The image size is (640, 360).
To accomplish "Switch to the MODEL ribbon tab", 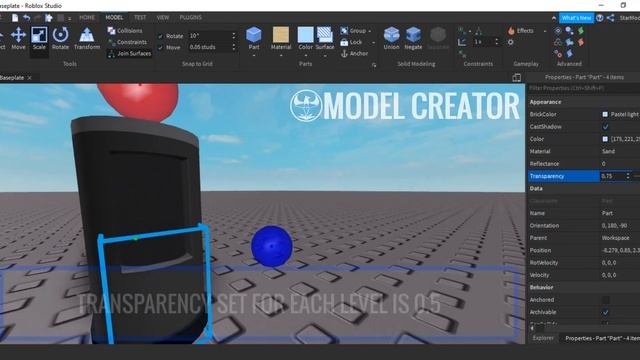I will (x=114, y=18).
